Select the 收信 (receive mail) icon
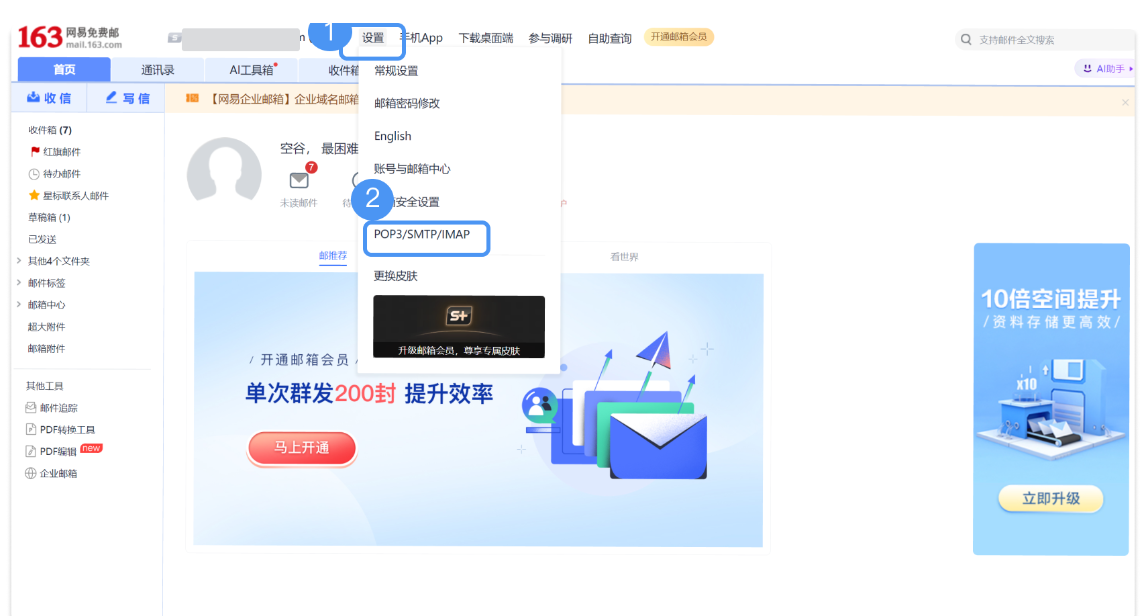The width and height of the screenshot is (1140, 616). [34, 97]
